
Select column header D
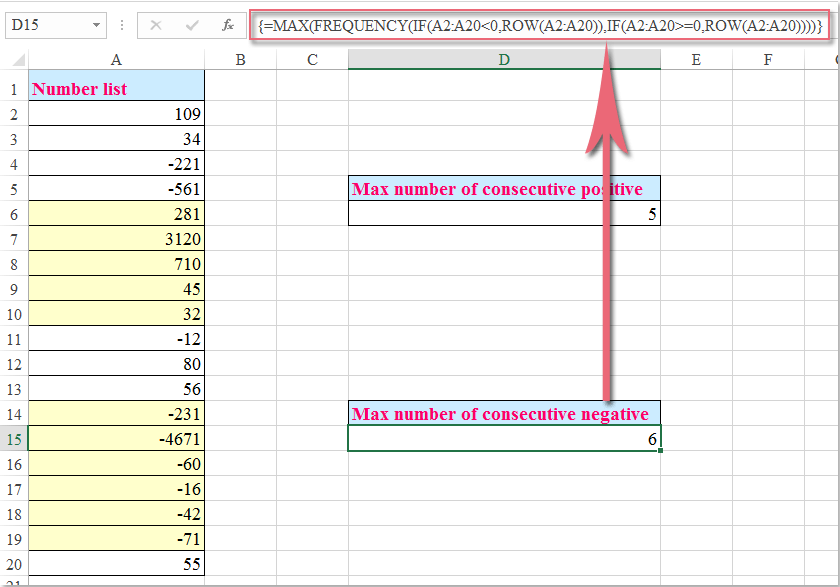coord(503,60)
